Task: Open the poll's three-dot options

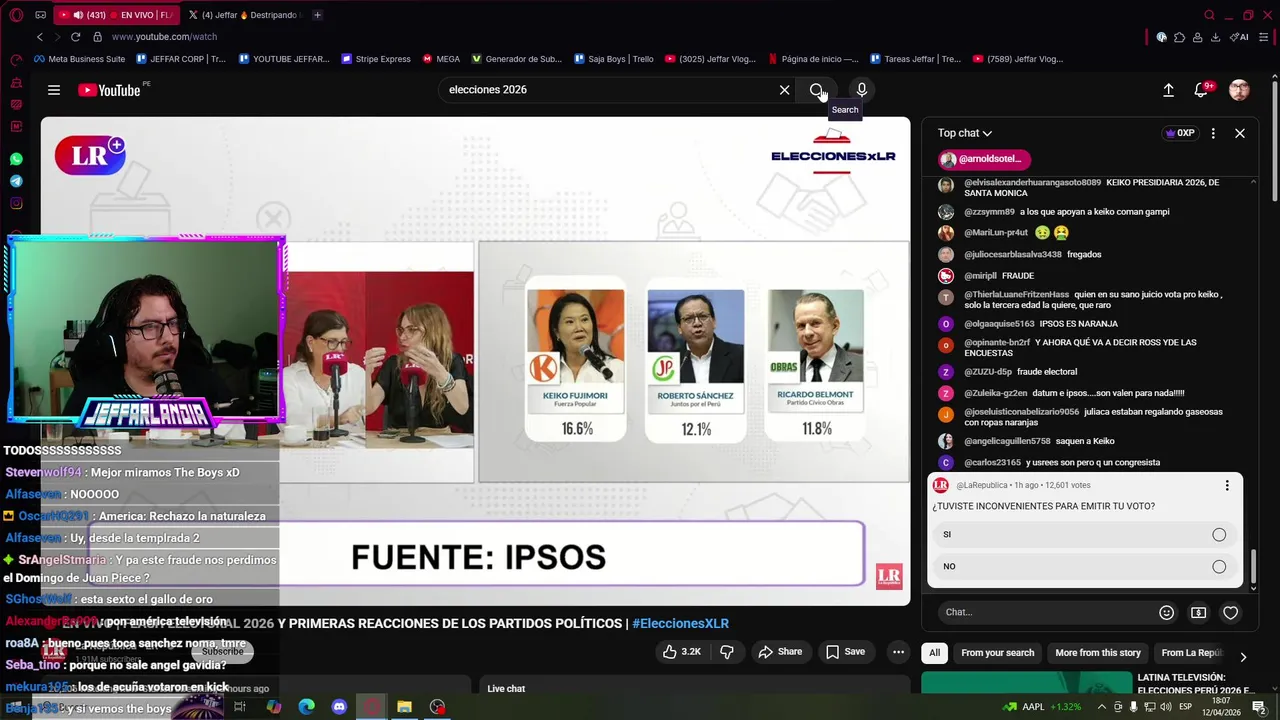Action: pyautogui.click(x=1227, y=486)
